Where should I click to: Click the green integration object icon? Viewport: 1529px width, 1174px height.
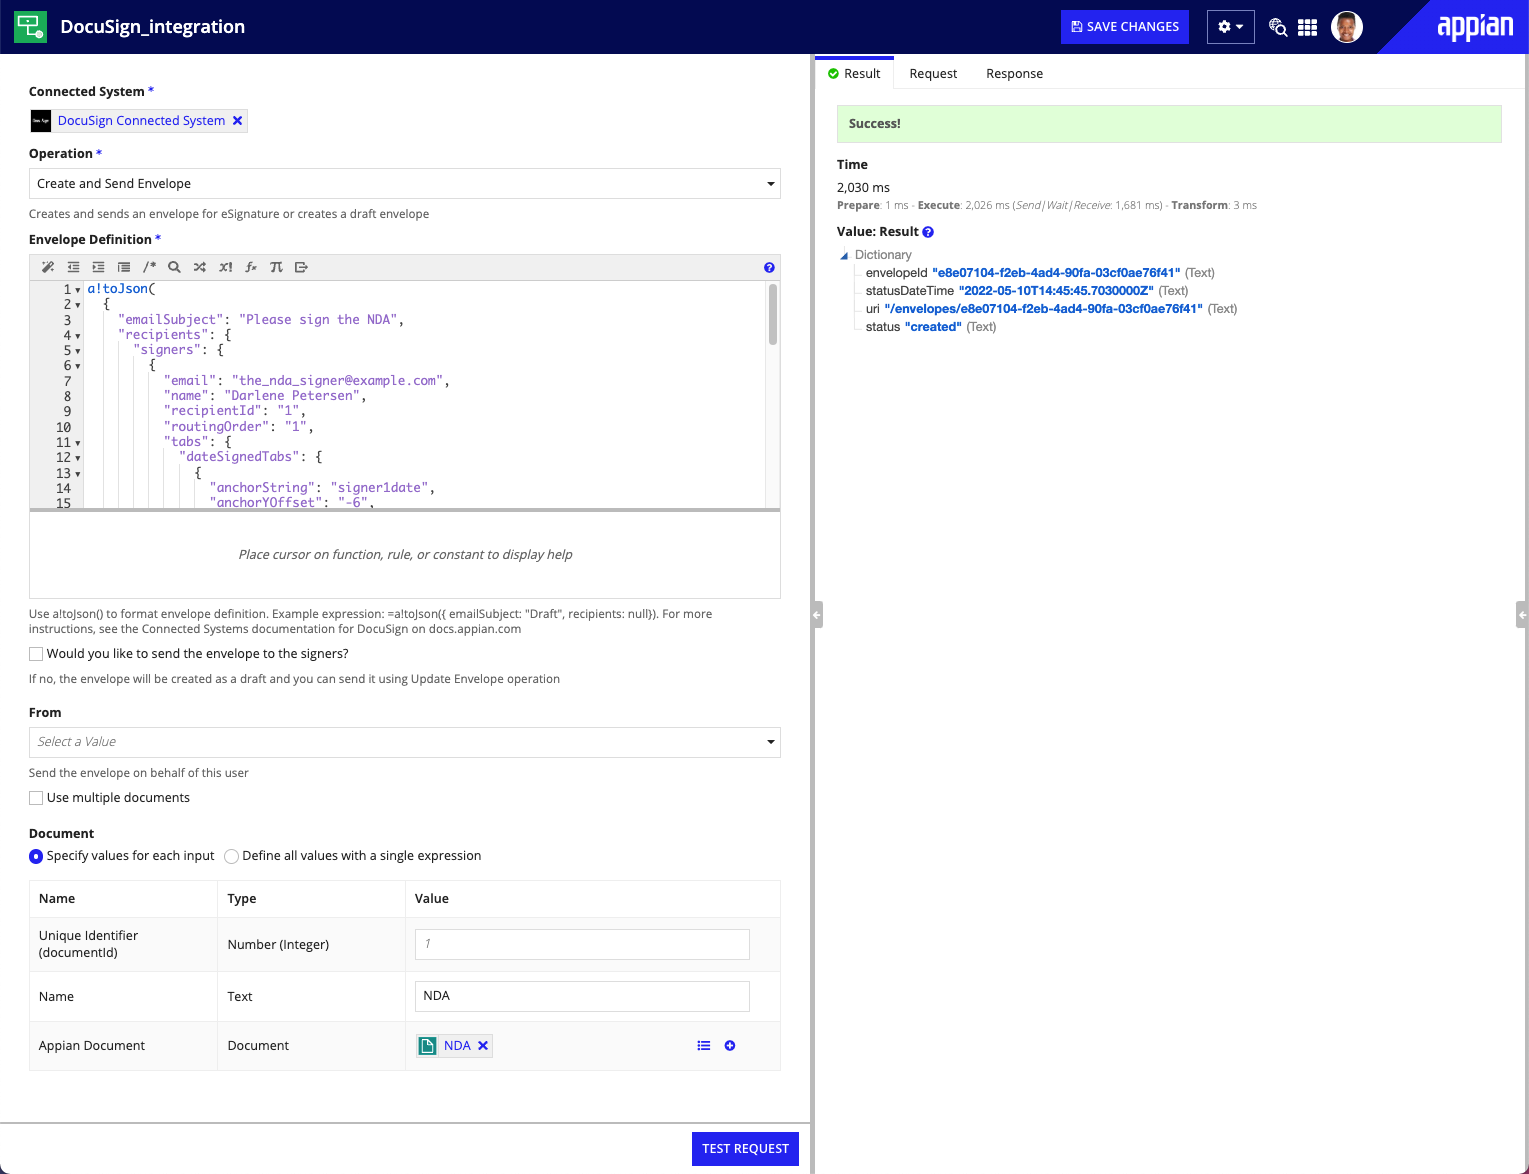click(x=30, y=26)
